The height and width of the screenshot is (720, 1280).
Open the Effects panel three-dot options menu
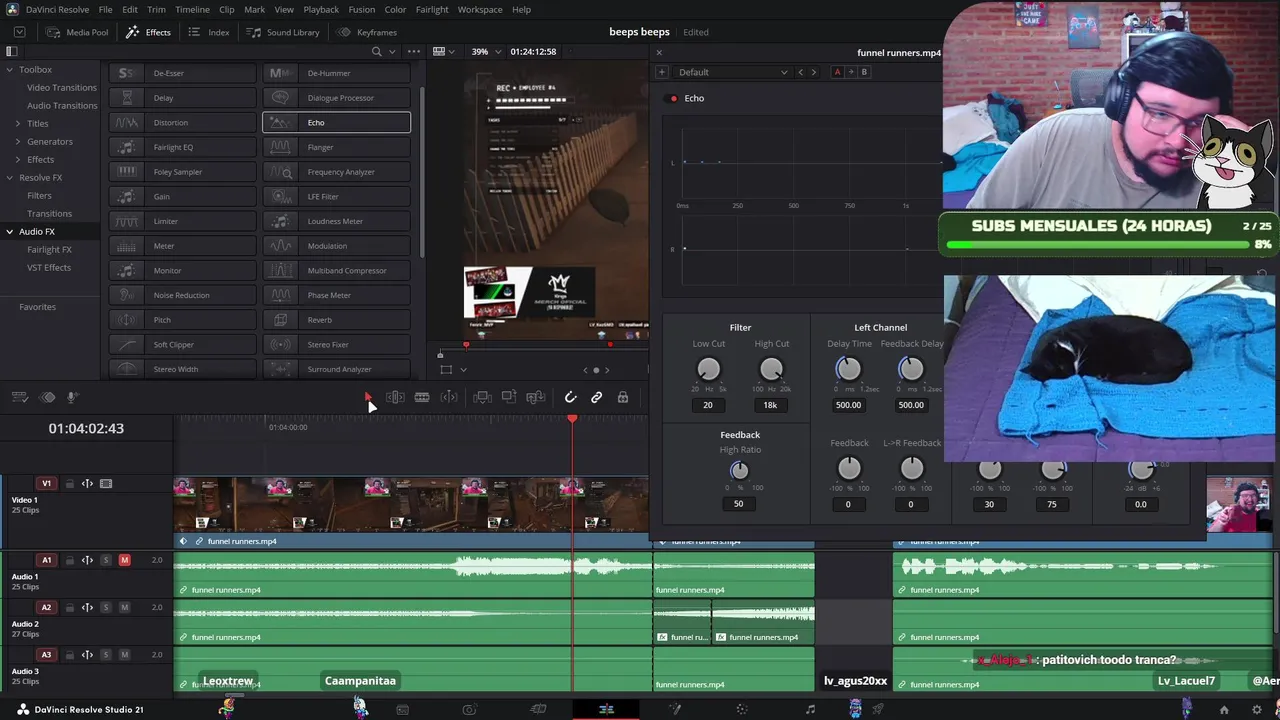(414, 52)
